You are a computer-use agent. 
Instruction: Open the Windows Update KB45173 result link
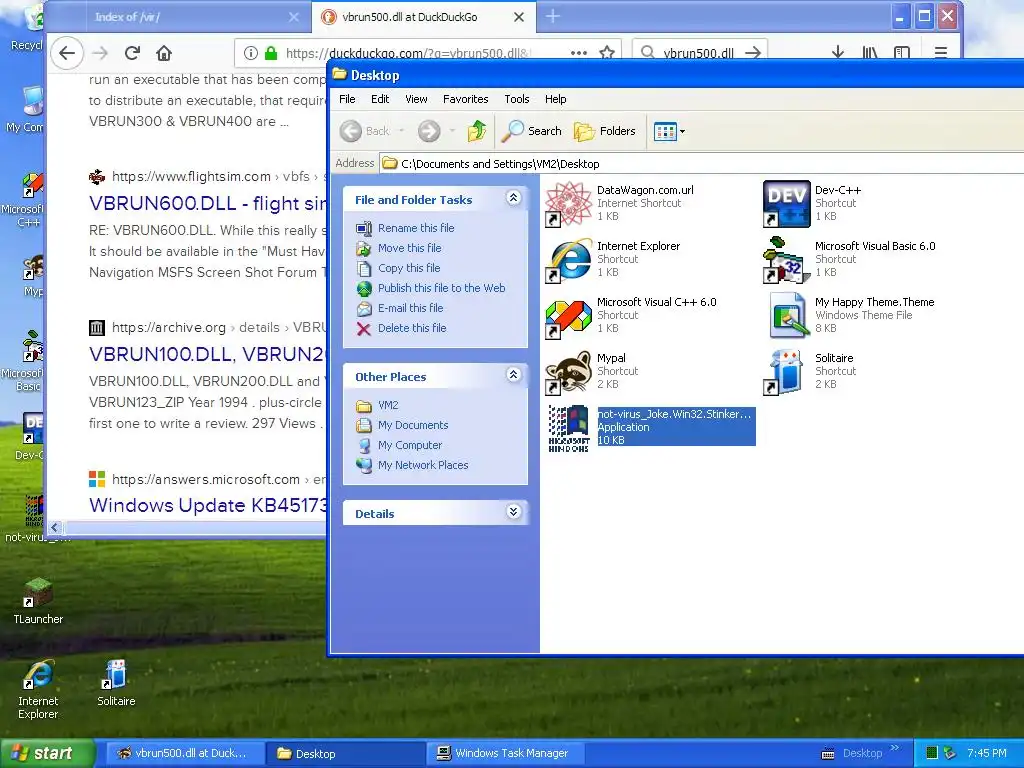(208, 505)
